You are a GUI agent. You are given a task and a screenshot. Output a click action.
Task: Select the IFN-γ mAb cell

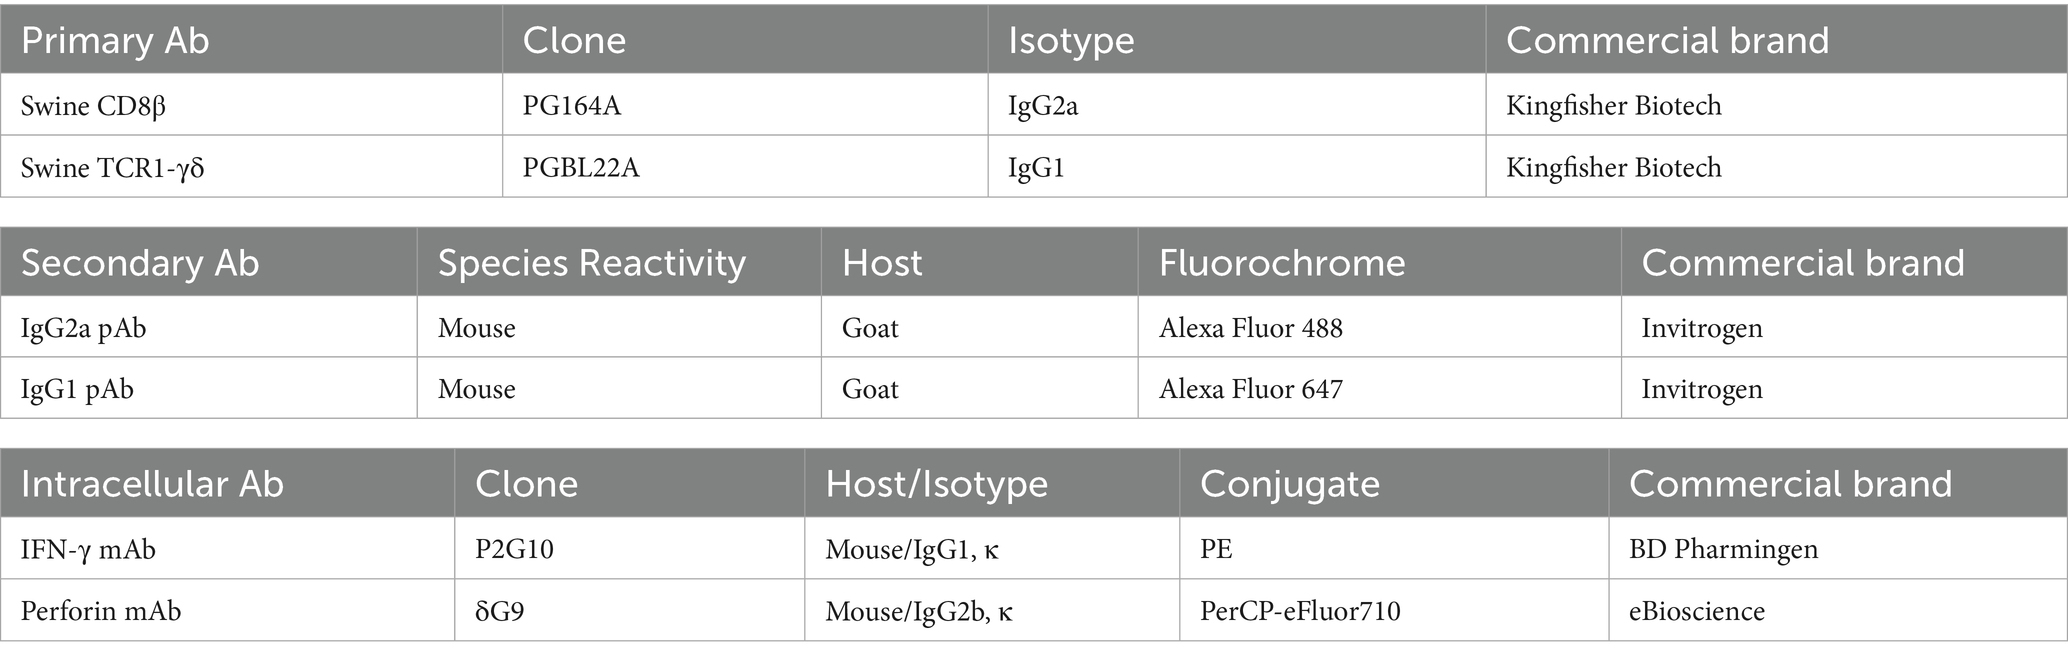point(88,549)
